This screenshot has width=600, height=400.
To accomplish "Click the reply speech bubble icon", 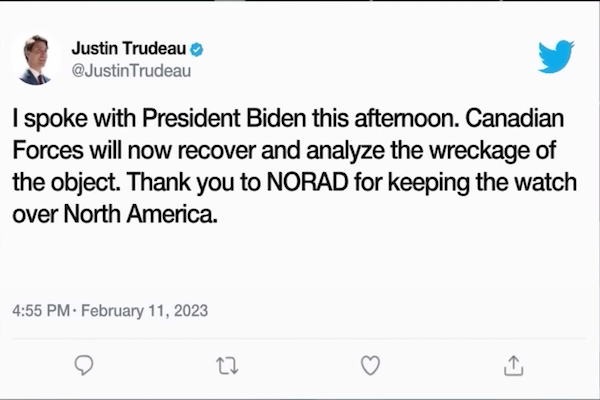I will (x=84, y=366).
